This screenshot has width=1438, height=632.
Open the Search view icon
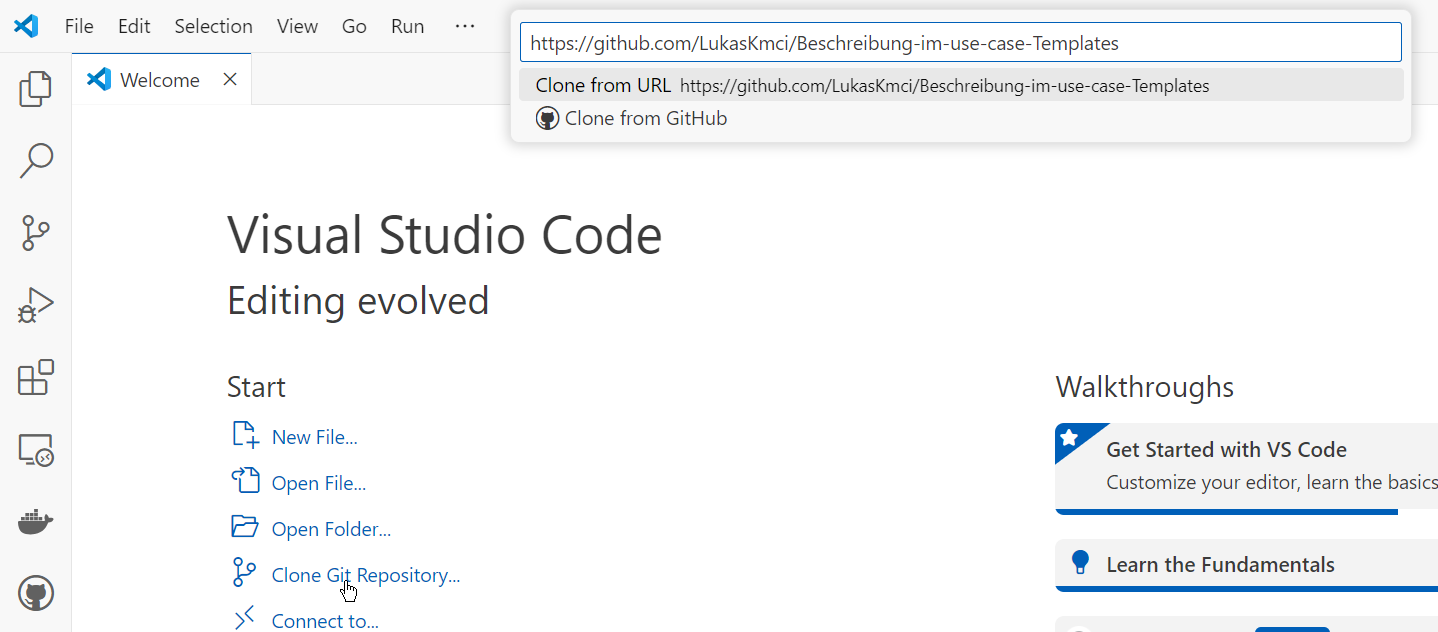(36, 161)
